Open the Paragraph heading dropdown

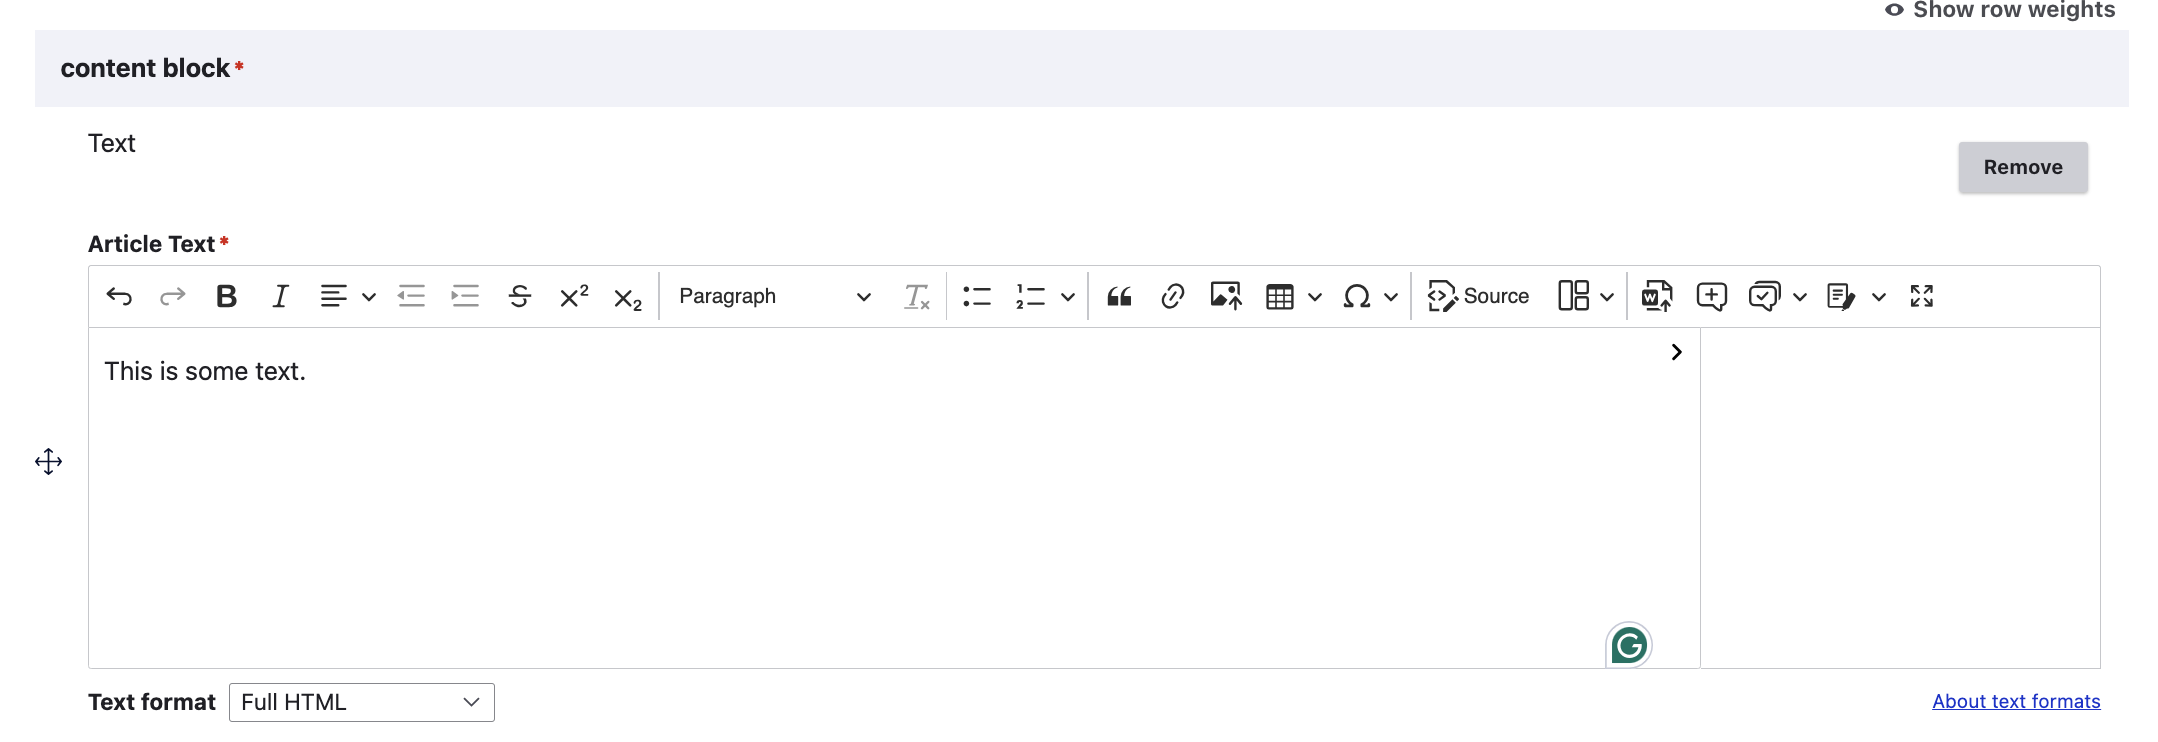click(x=775, y=296)
